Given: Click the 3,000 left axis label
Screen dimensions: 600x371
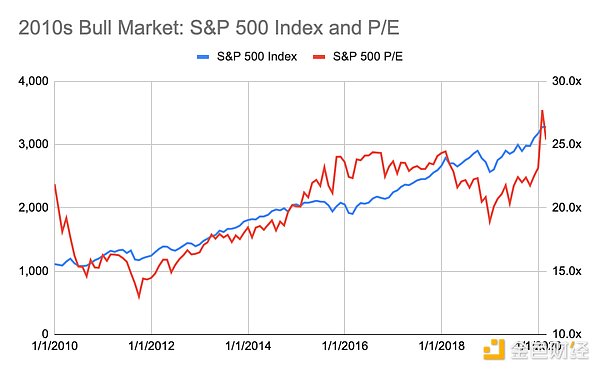Looking at the screenshot, I should click(x=34, y=144).
